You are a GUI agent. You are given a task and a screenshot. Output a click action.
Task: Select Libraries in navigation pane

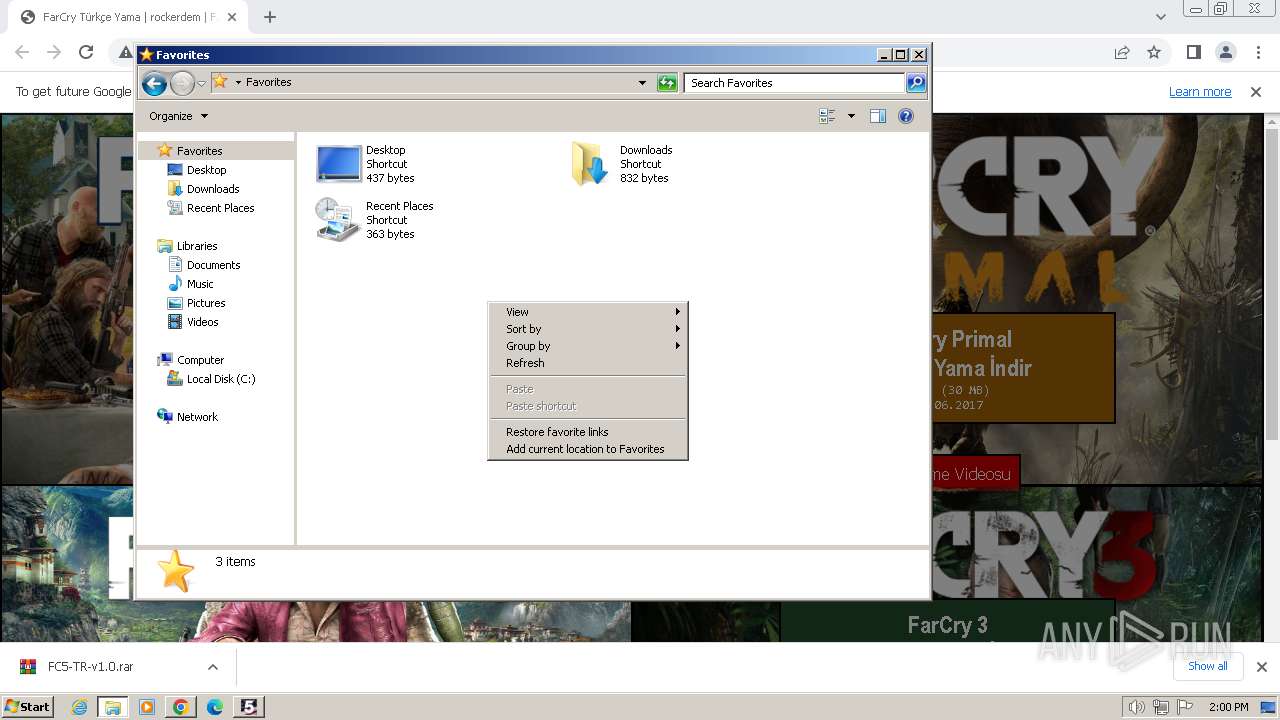tap(197, 246)
